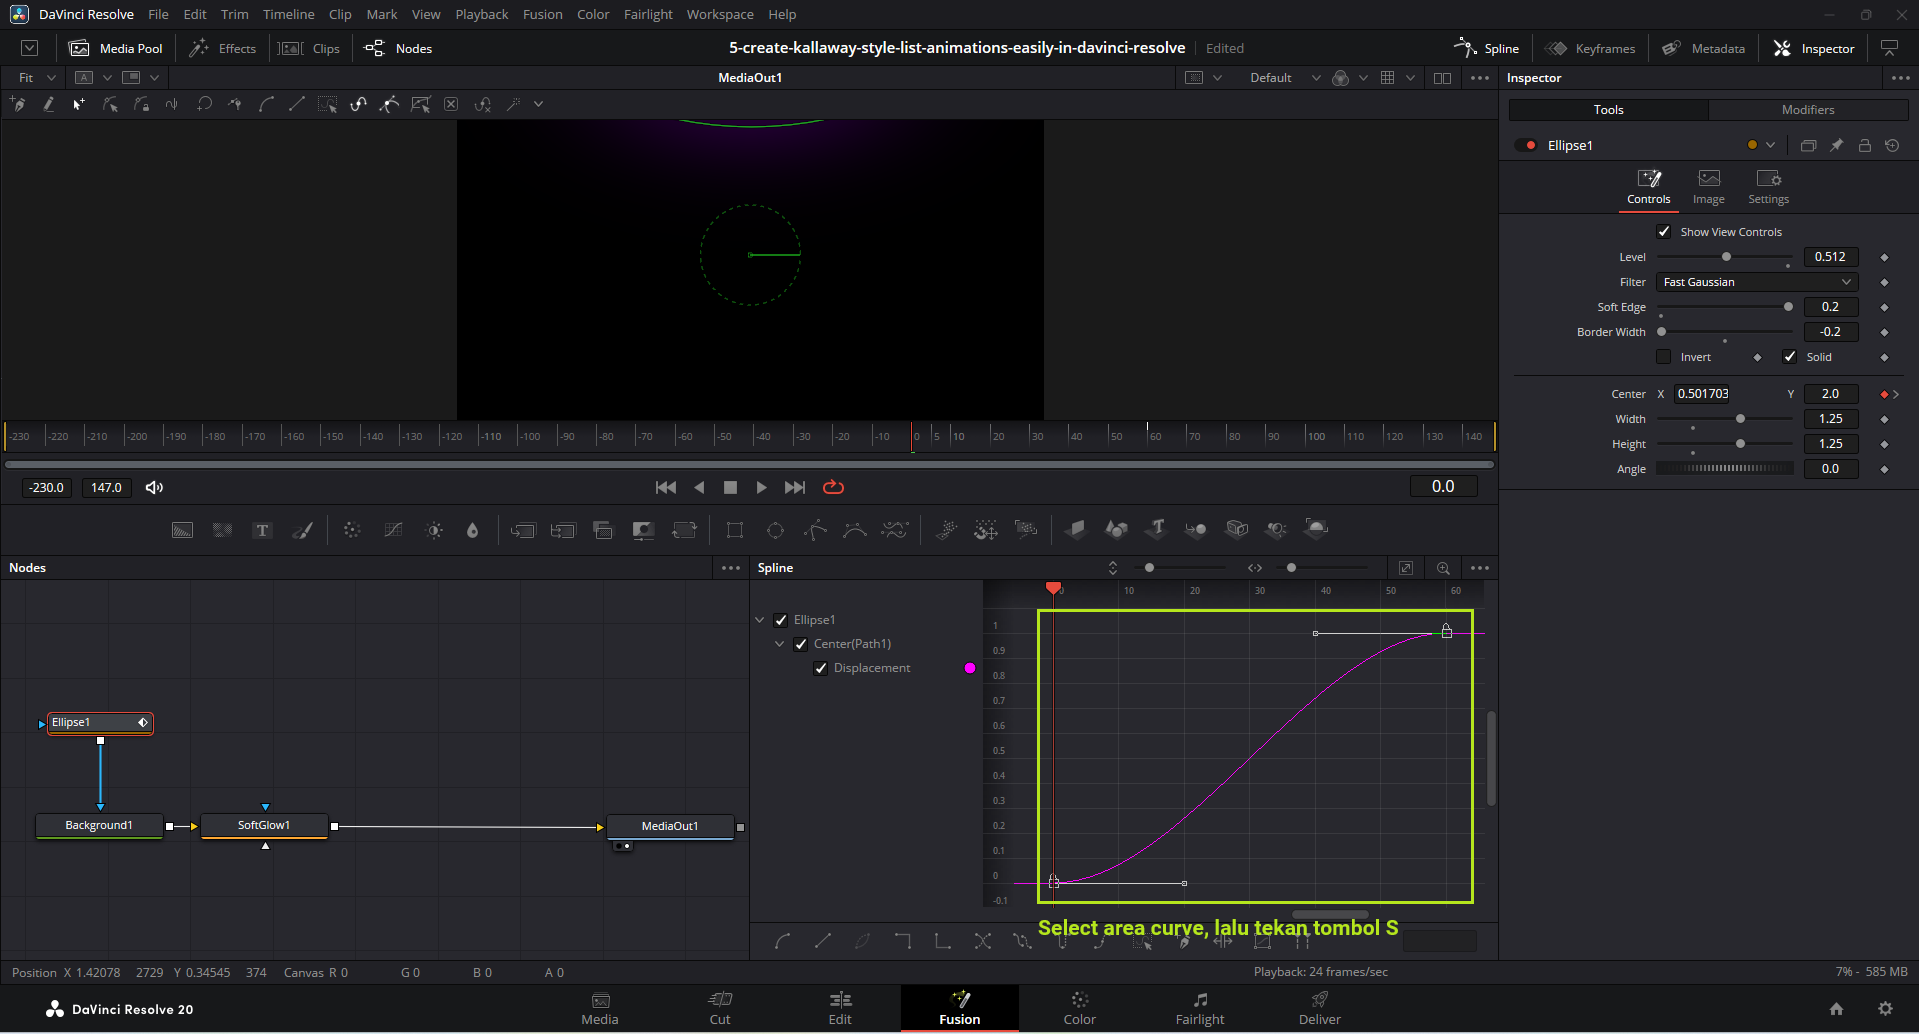Screen dimensions: 1919x1034
Task: Click the Rectangle mask tool icon
Action: pyautogui.click(x=735, y=530)
